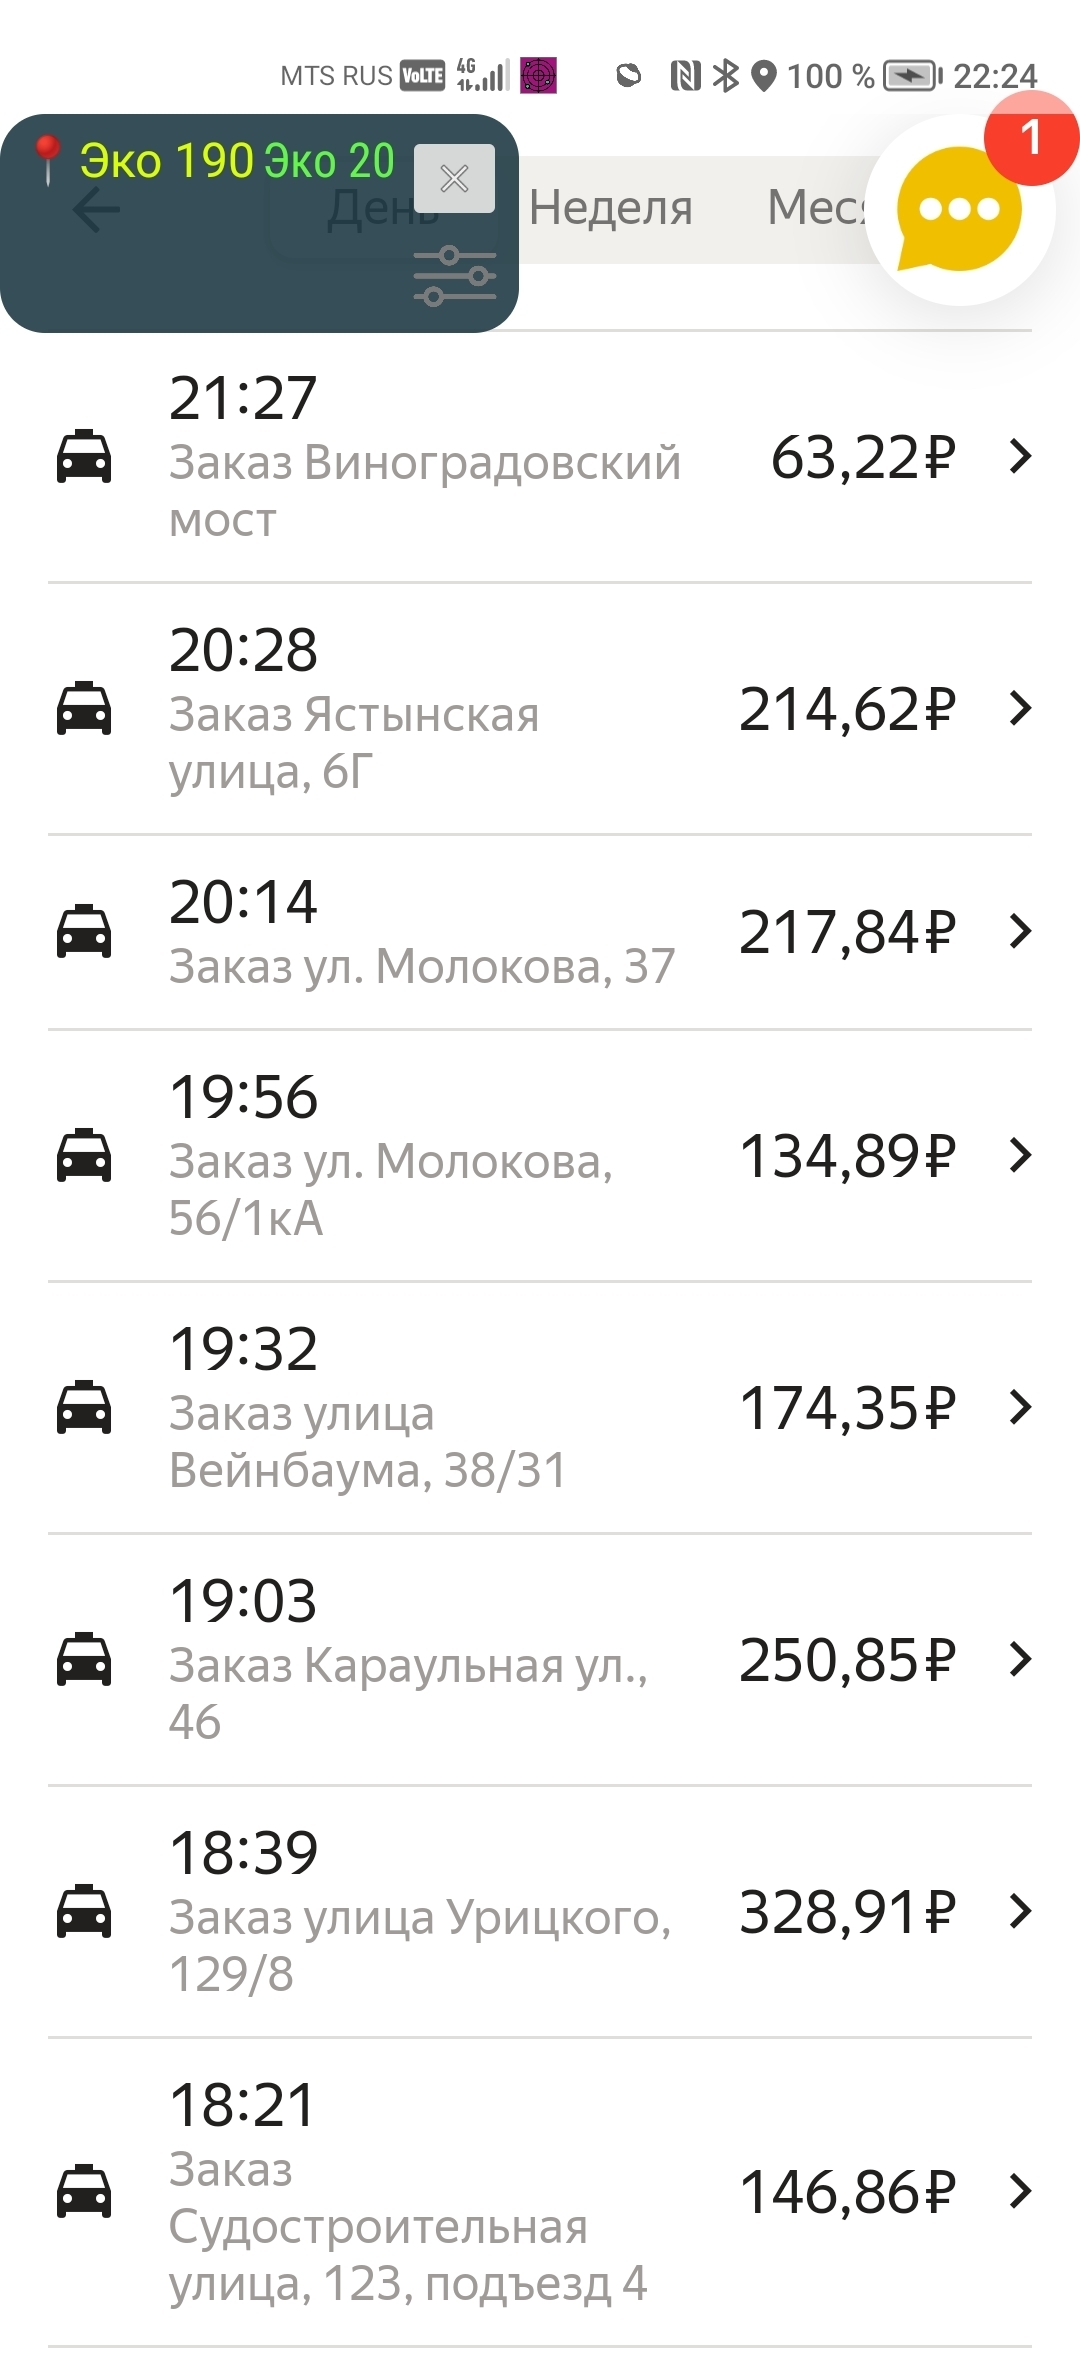This screenshot has height=2376, width=1080.
Task: Switch to the Неделя tab
Action: pos(610,208)
